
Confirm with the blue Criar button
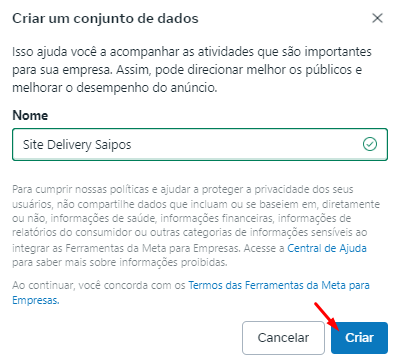[x=359, y=338]
